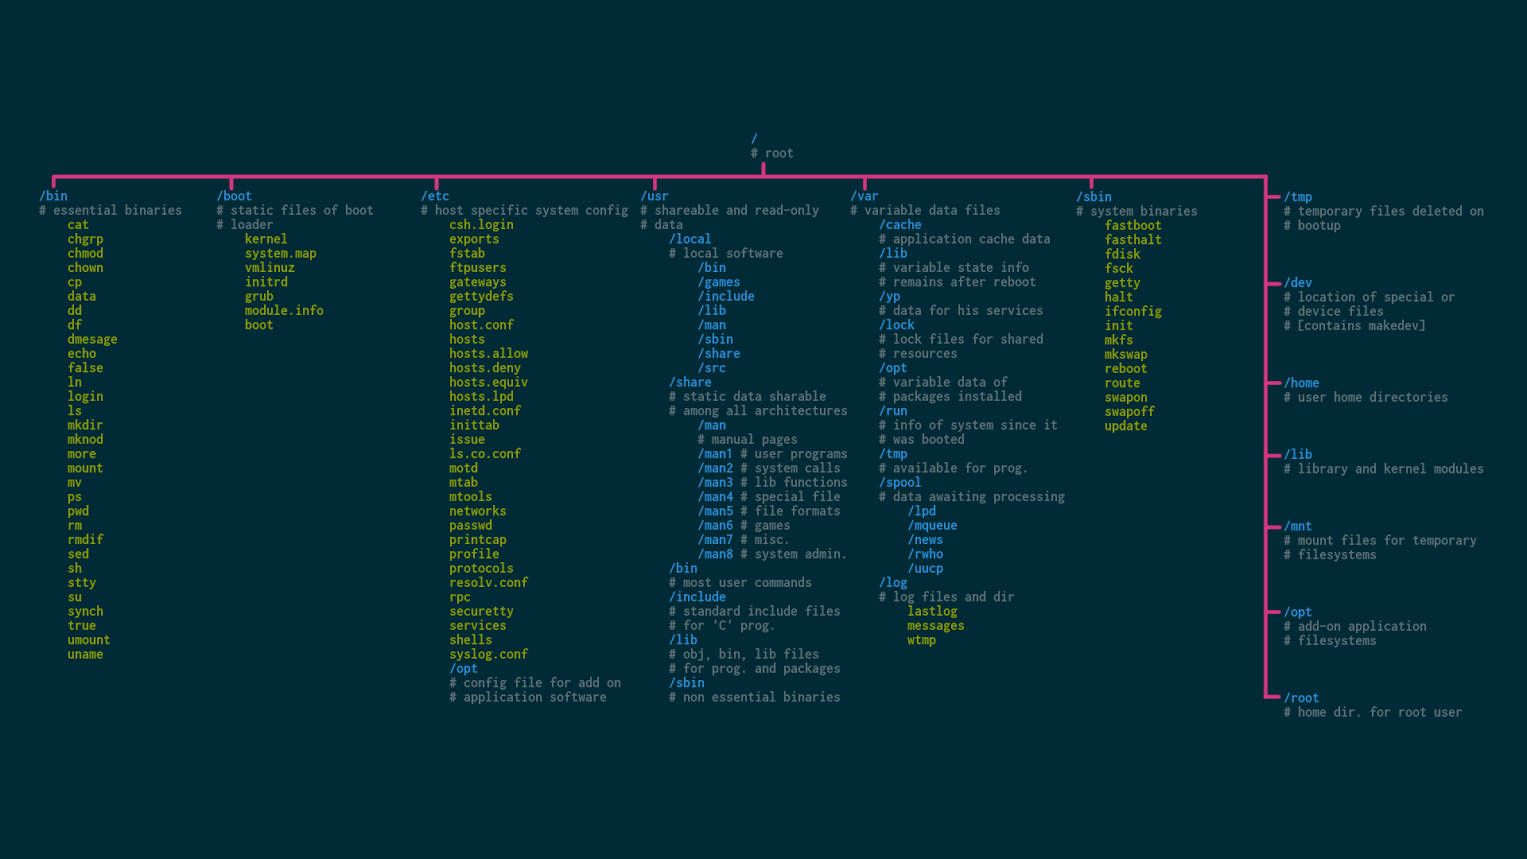The height and width of the screenshot is (859, 1527).
Task: Click the '/home' directory label
Action: point(1301,383)
